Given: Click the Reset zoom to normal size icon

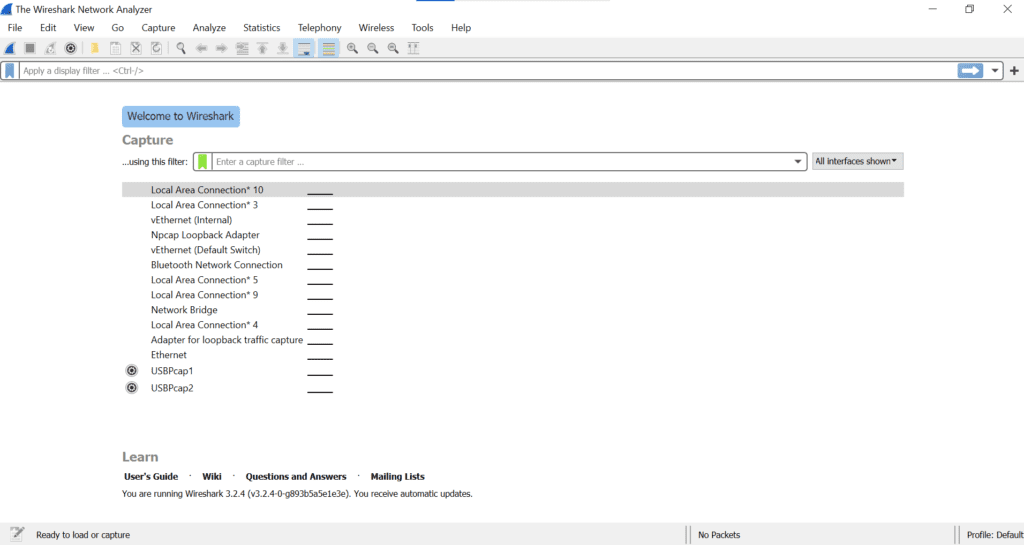Looking at the screenshot, I should (x=393, y=48).
